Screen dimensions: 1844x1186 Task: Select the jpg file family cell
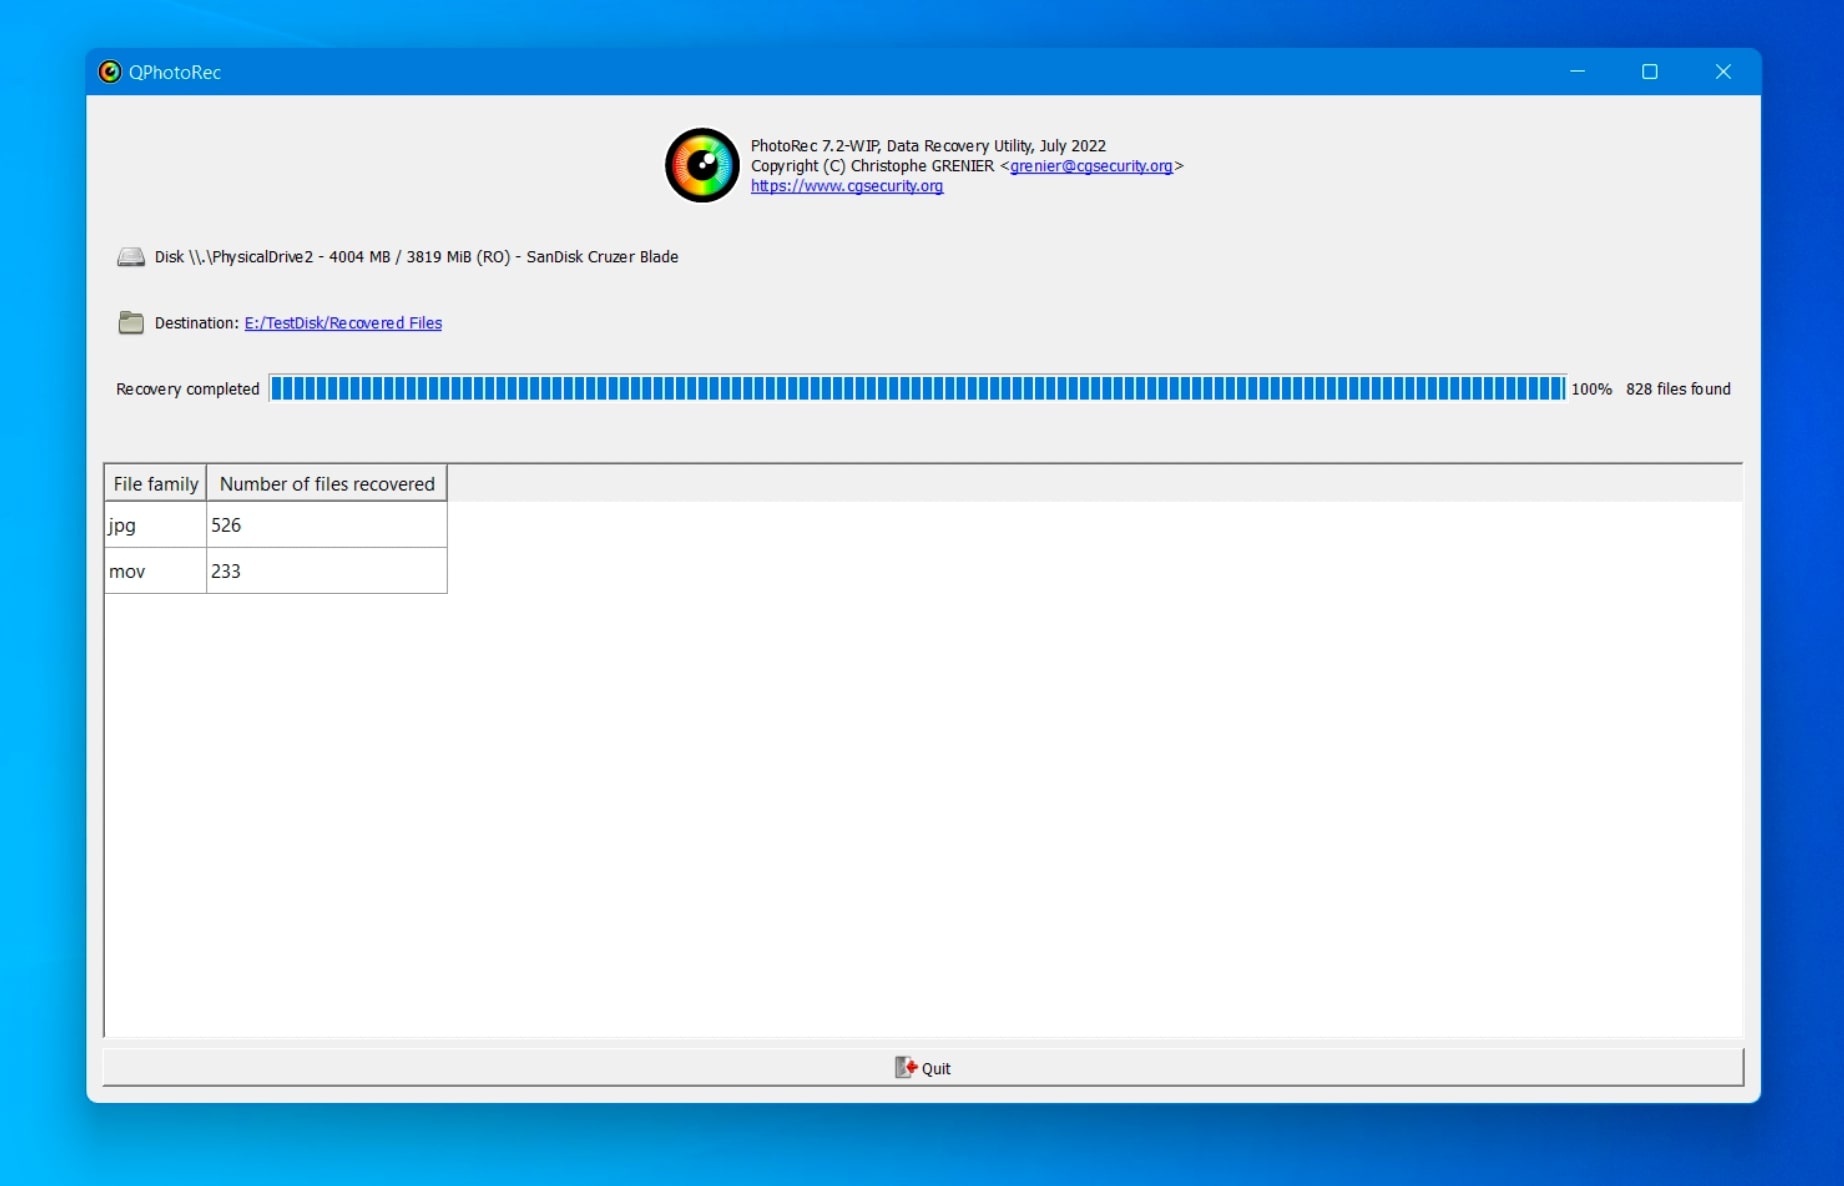click(x=156, y=525)
